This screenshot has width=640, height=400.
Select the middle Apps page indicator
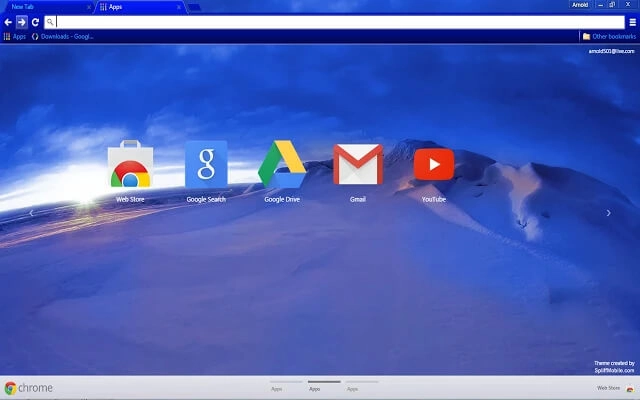click(324, 386)
